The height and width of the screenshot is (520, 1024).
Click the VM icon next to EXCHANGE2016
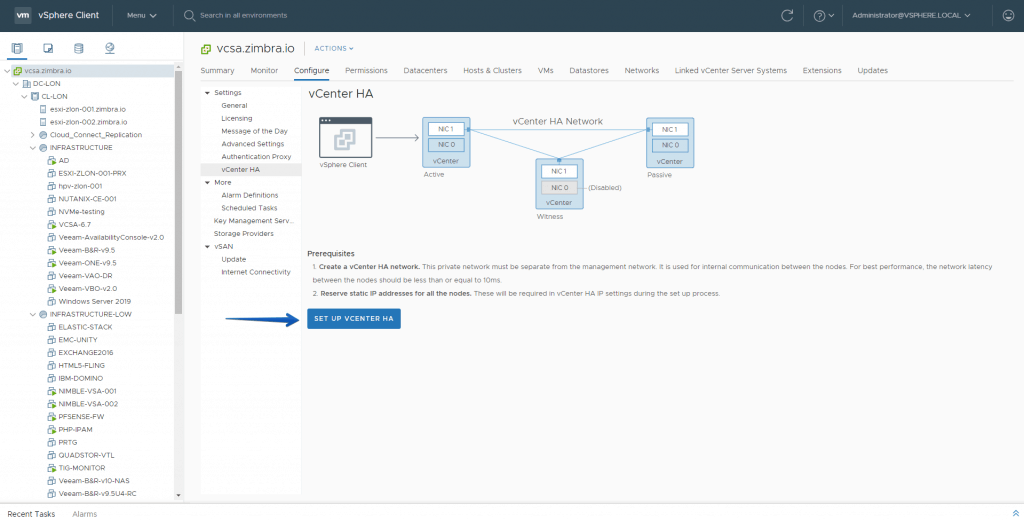pos(52,353)
